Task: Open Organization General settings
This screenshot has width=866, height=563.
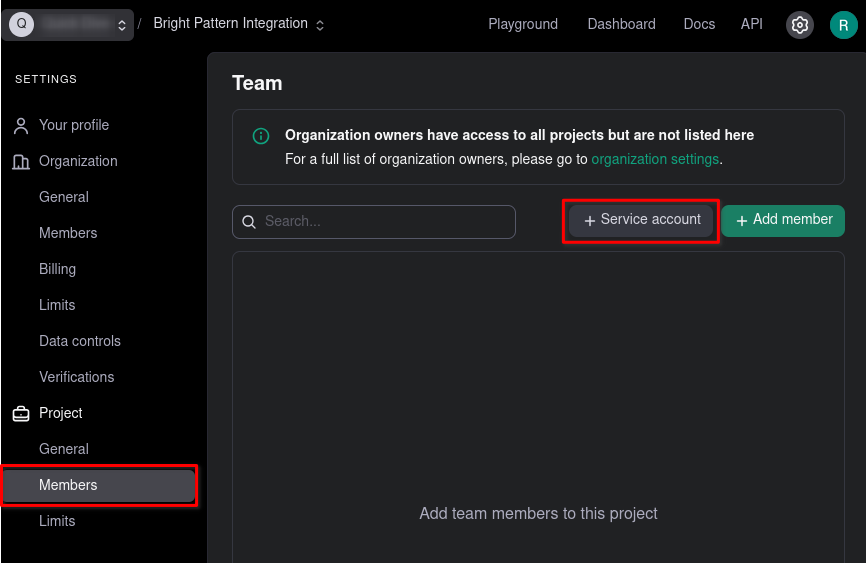Action: point(64,197)
